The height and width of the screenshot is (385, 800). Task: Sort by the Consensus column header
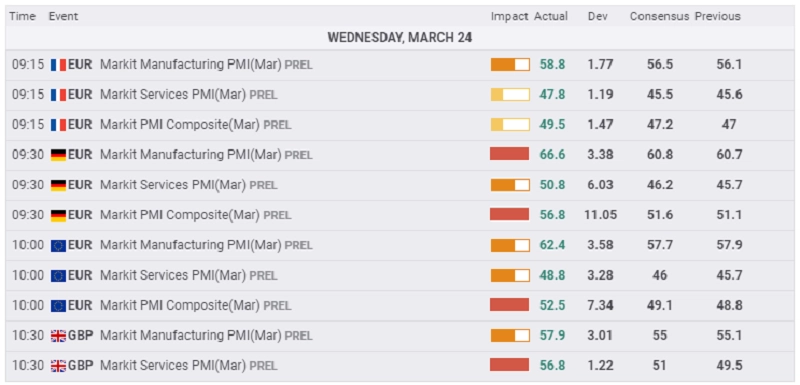click(660, 16)
